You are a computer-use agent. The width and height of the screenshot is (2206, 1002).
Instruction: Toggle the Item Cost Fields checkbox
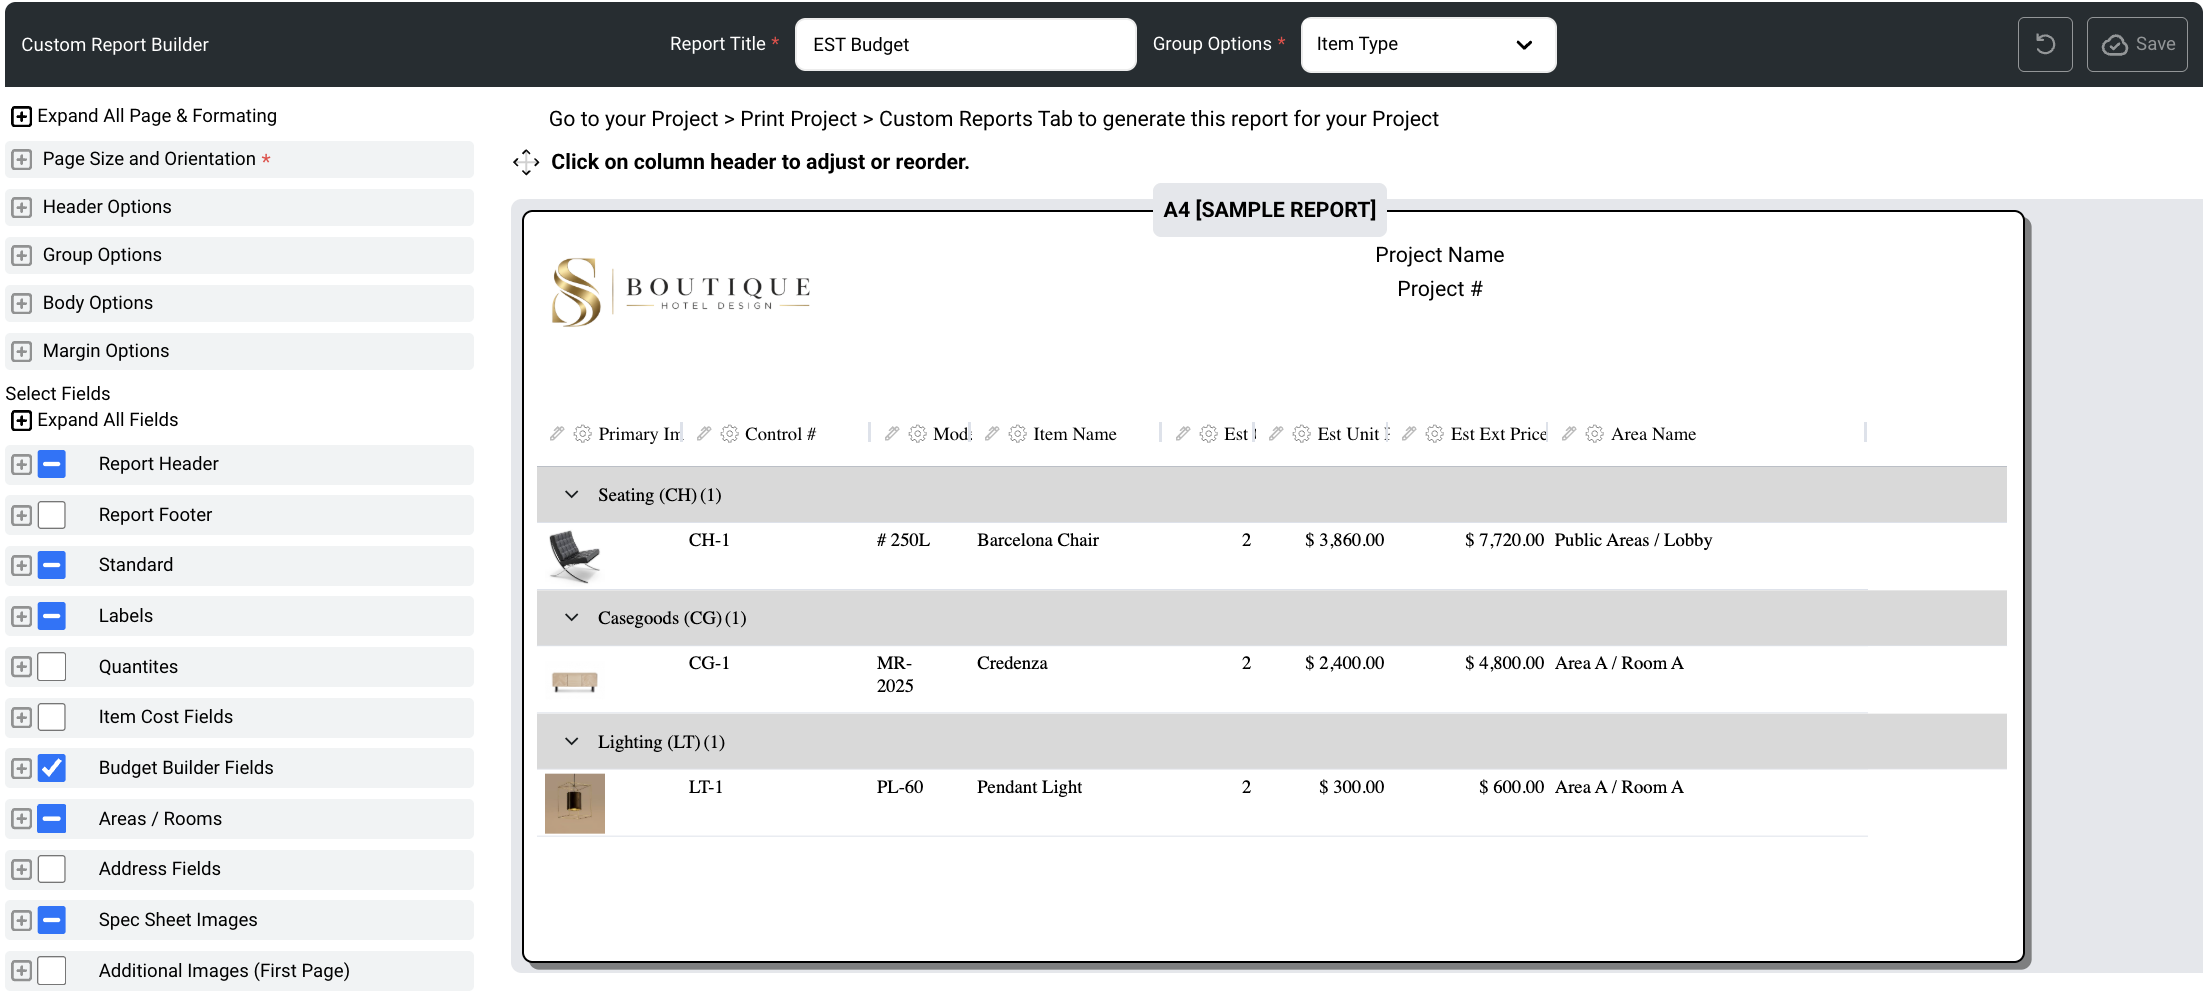point(52,717)
